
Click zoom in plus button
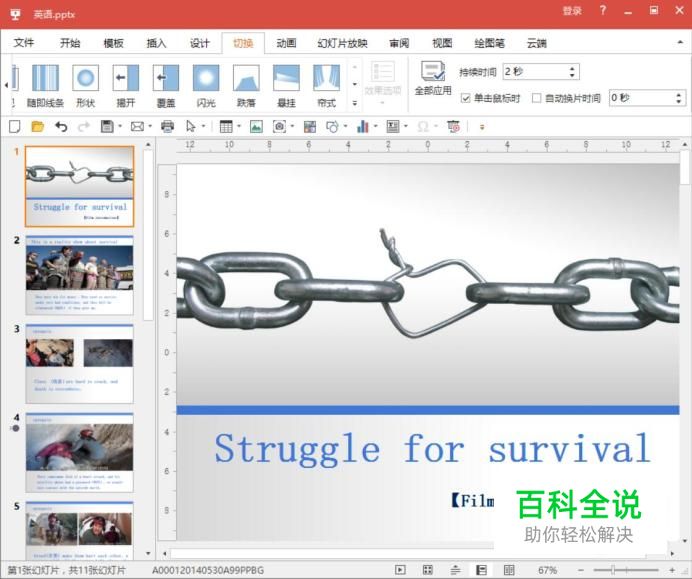[x=672, y=570]
